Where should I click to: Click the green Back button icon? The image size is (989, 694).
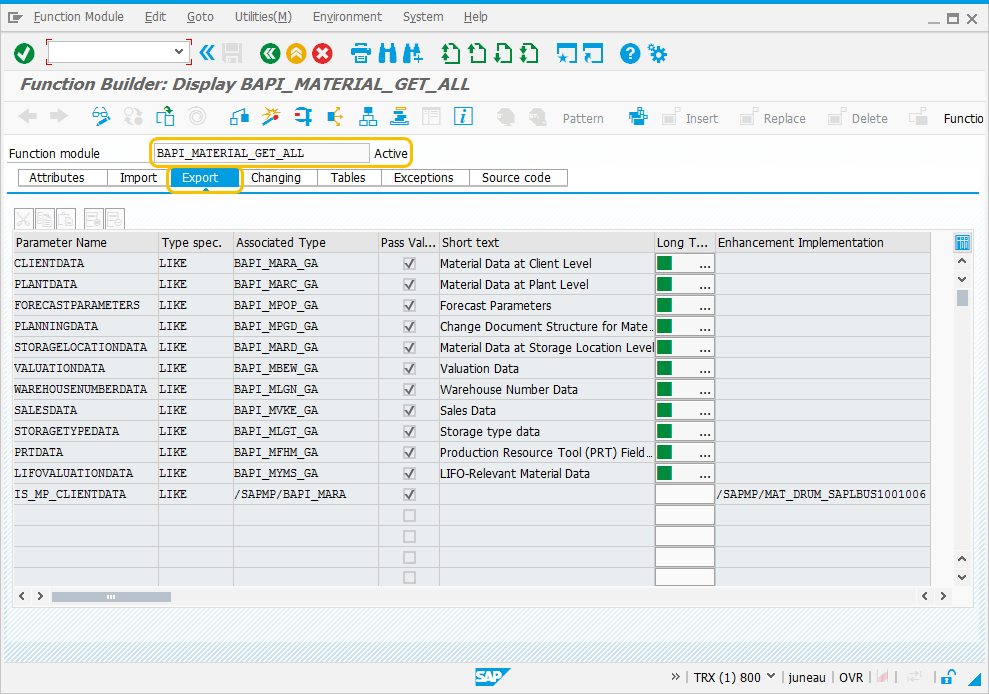(x=270, y=54)
